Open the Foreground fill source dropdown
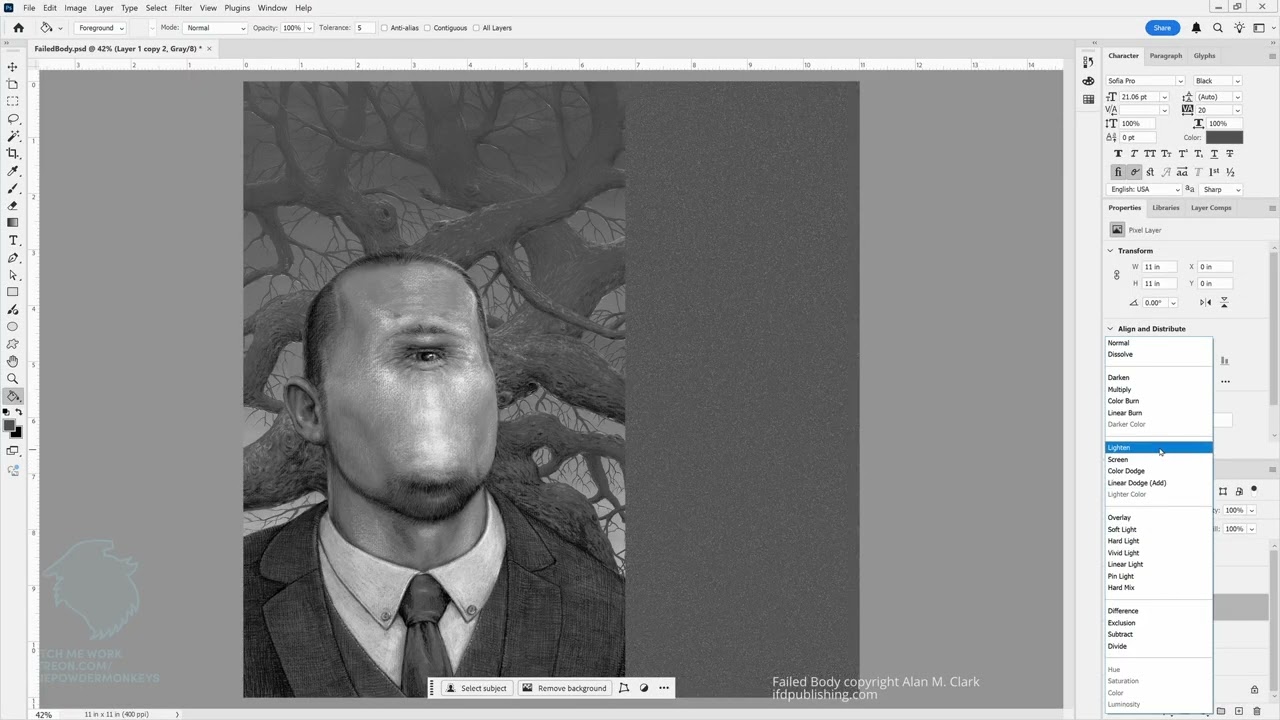 point(101,28)
